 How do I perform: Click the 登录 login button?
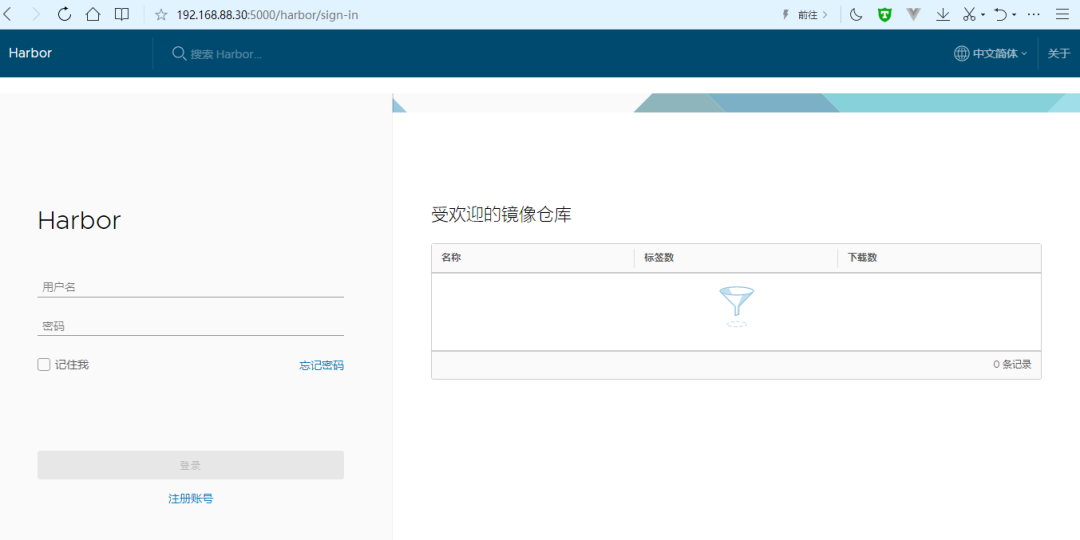click(190, 465)
